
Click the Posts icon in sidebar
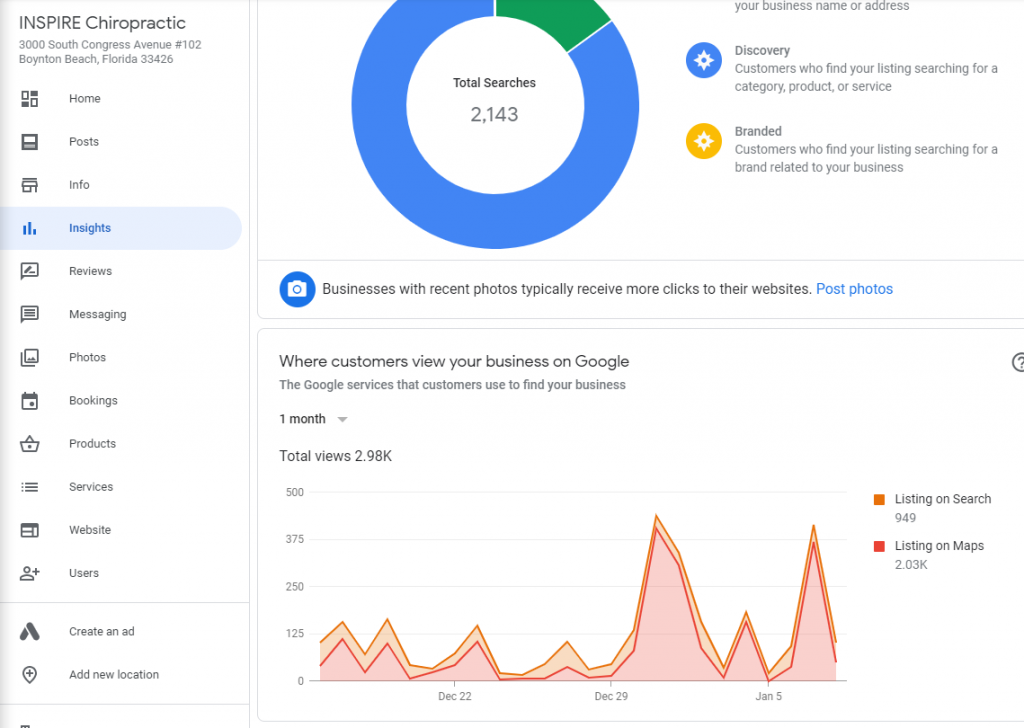tap(29, 142)
